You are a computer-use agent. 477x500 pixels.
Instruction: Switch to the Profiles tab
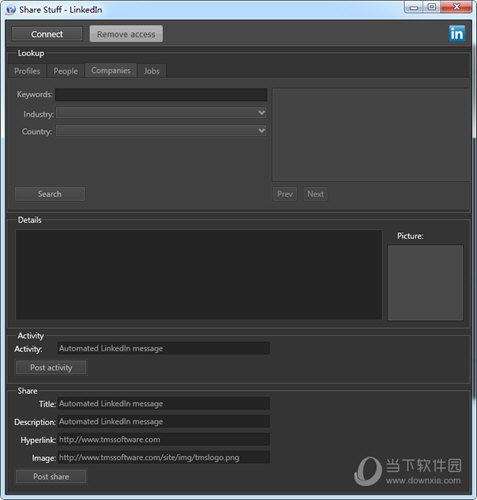coord(27,71)
